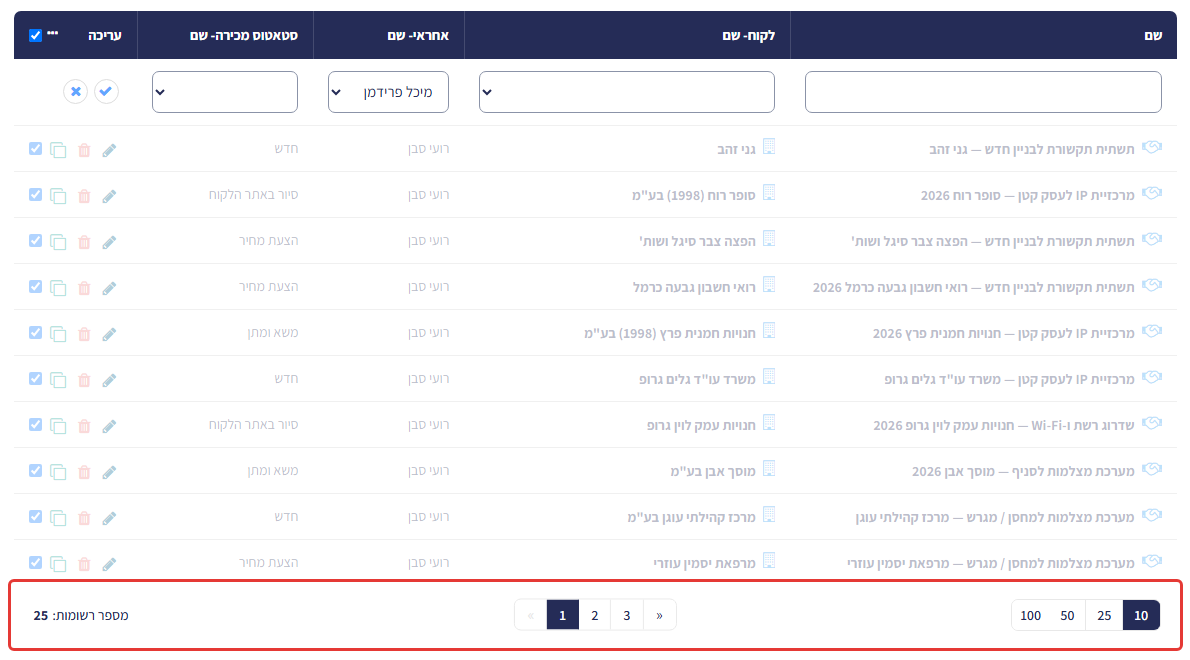This screenshot has width=1190, height=660.
Task: Click handshake icon beside שדרוג רשת Wi-Fi deal
Action: 1152,423
